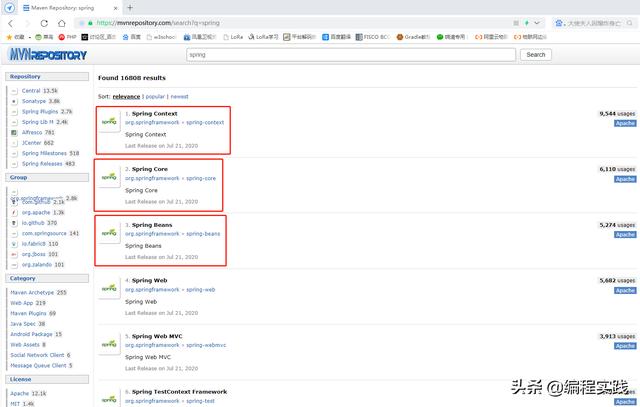Image resolution: width=640 pixels, height=407 pixels.
Task: Click the org.jboss group icon
Action: pos(14,254)
